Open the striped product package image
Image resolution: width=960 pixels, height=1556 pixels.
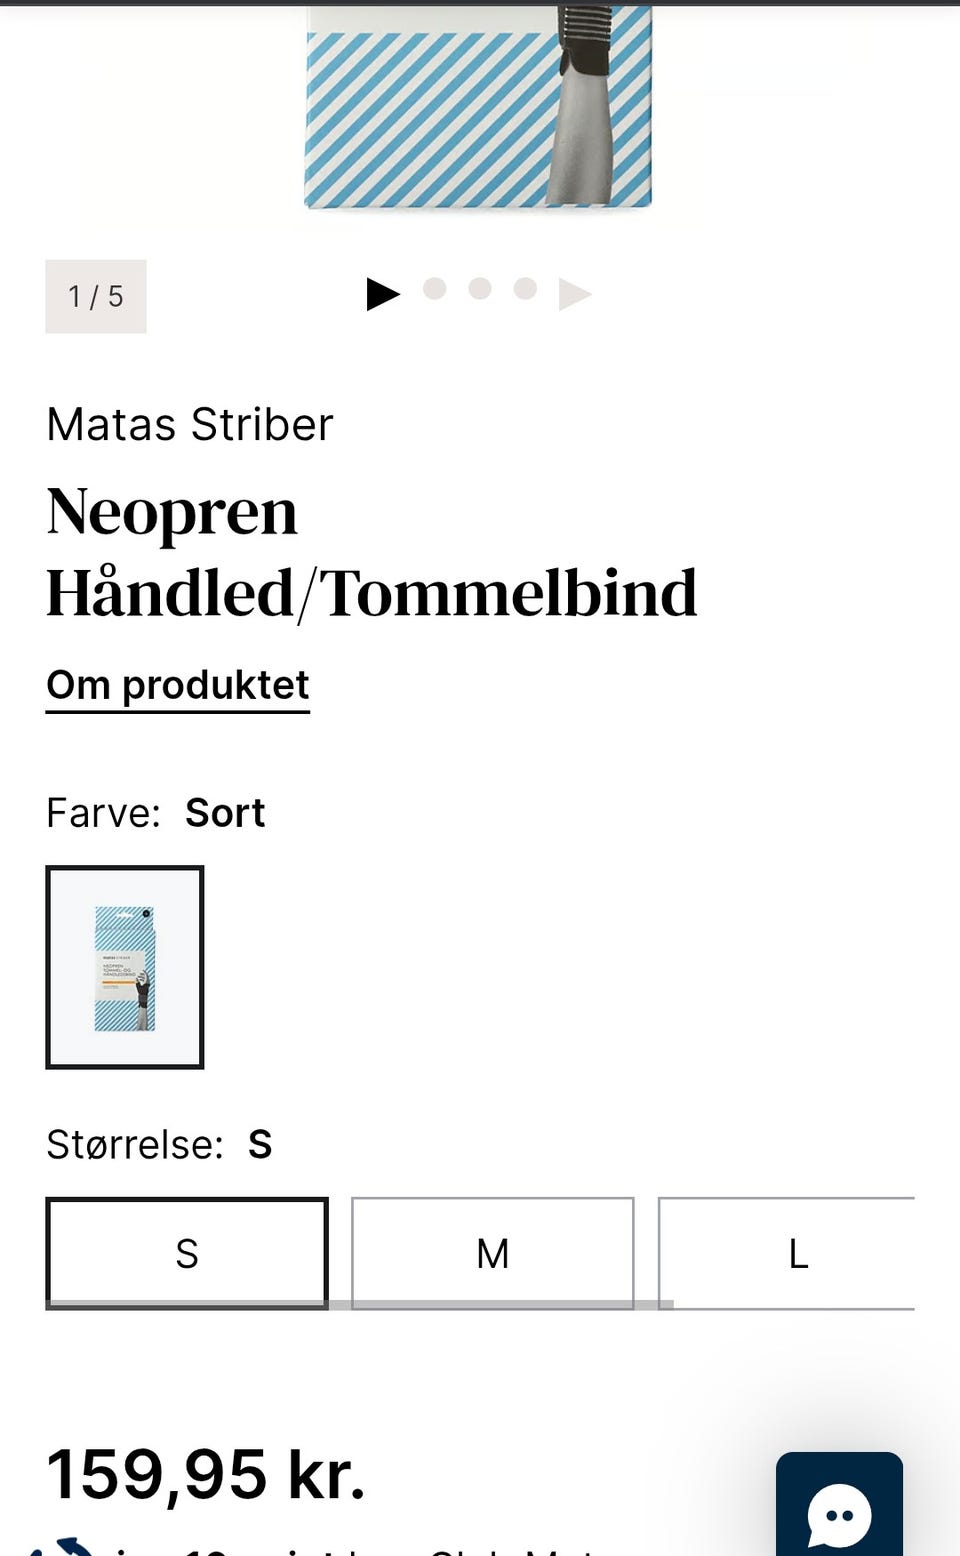click(478, 108)
